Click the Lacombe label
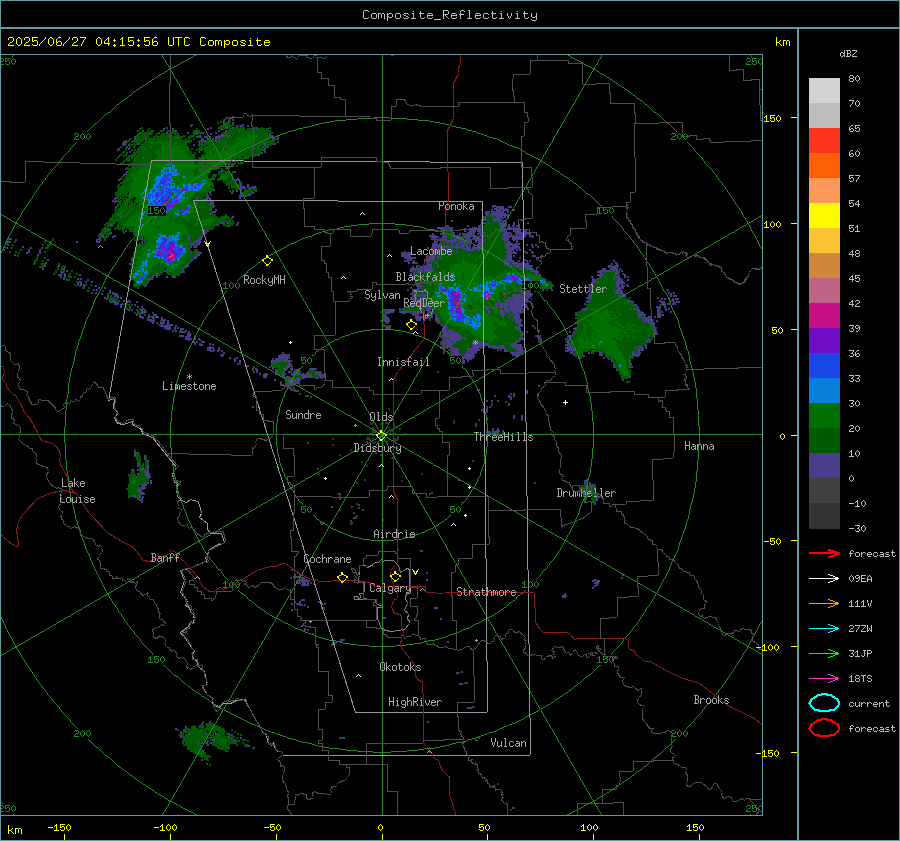Image resolution: width=900 pixels, height=841 pixels. [431, 251]
